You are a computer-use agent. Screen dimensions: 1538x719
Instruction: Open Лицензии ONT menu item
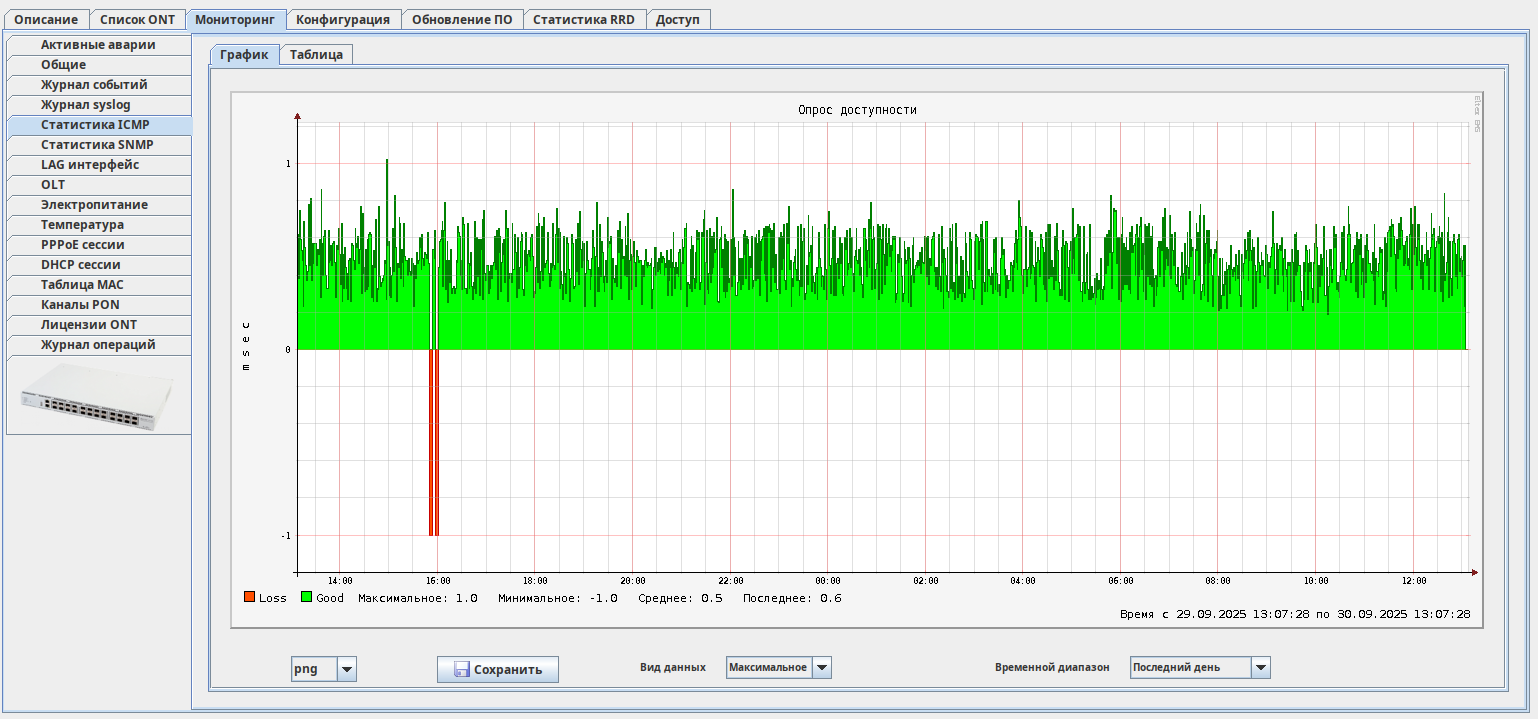coord(89,325)
